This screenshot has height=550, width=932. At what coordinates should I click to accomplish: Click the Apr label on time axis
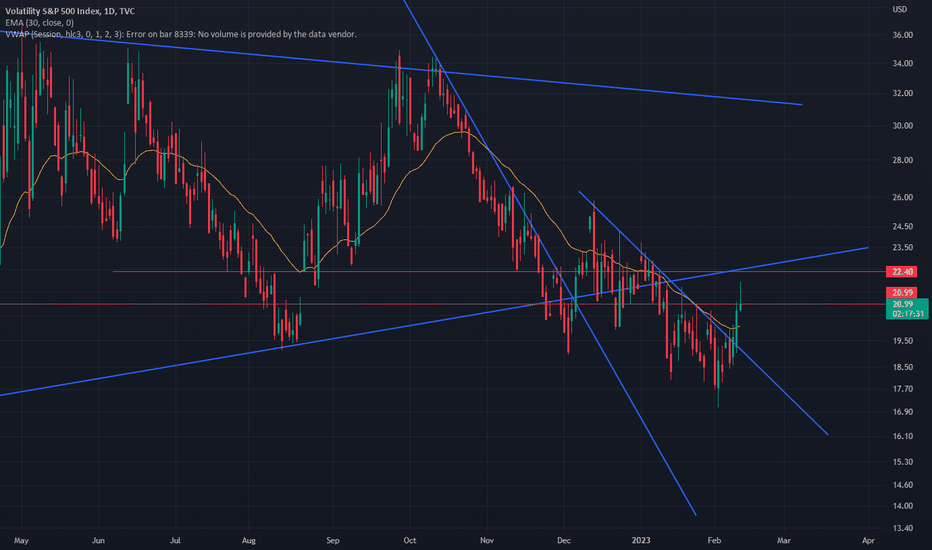[868, 540]
